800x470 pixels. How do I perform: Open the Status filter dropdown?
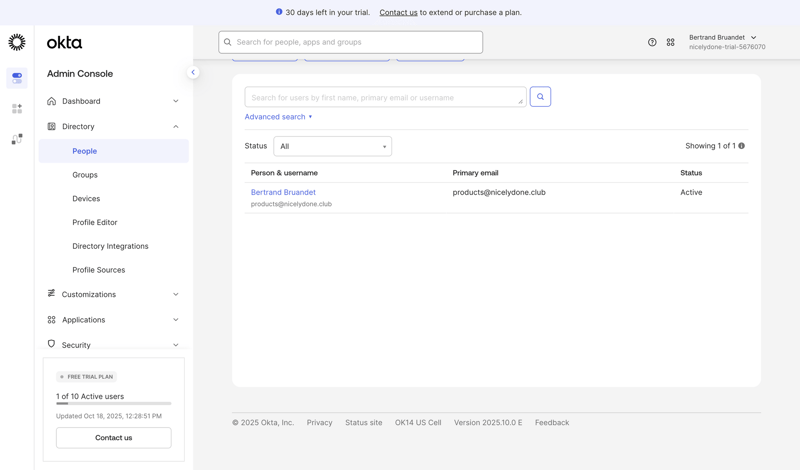333,146
